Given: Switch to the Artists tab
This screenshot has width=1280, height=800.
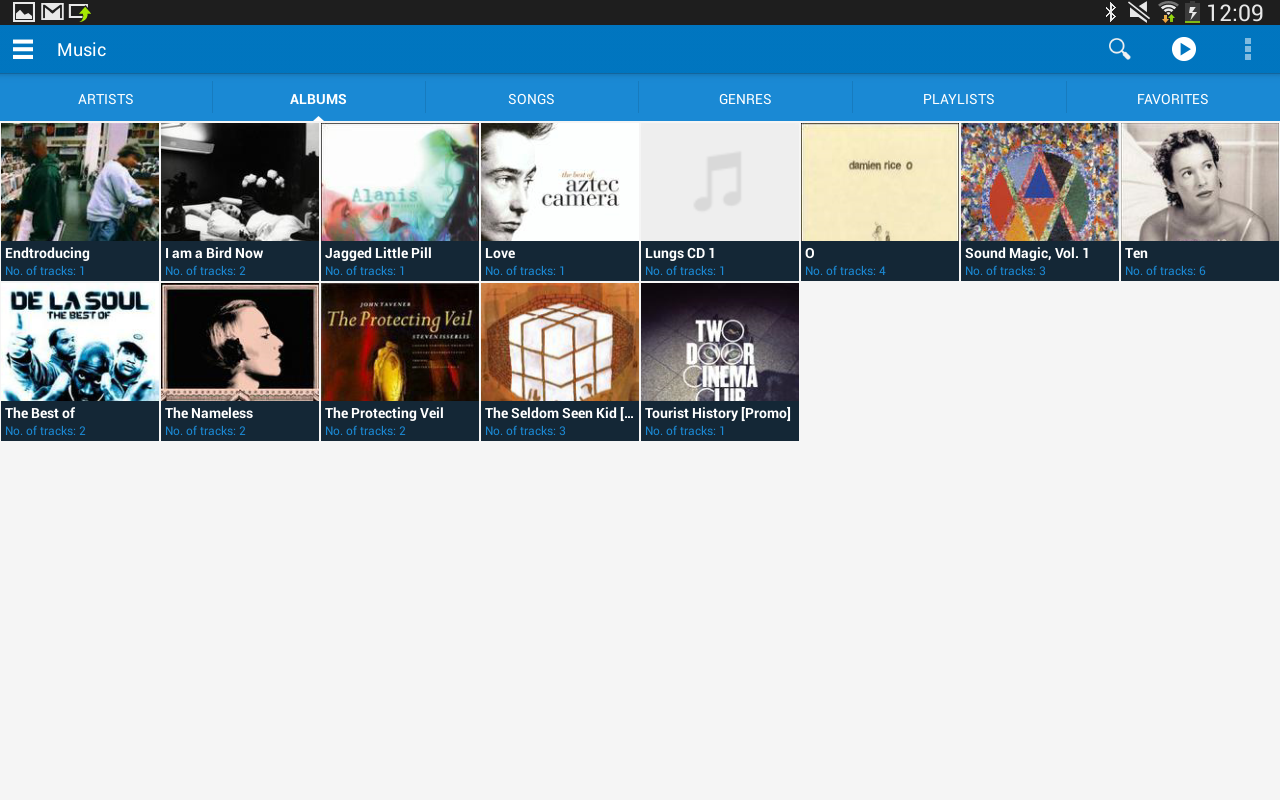Looking at the screenshot, I should click(106, 99).
